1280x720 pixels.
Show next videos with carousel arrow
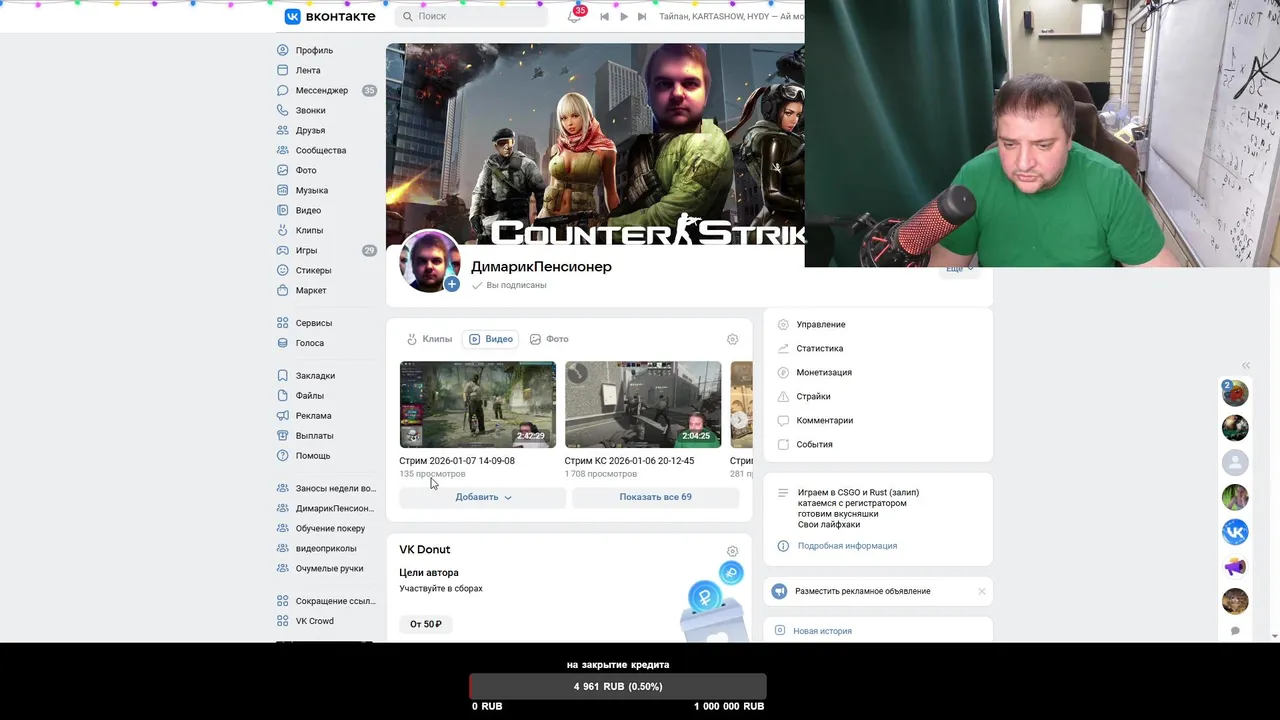[738, 420]
